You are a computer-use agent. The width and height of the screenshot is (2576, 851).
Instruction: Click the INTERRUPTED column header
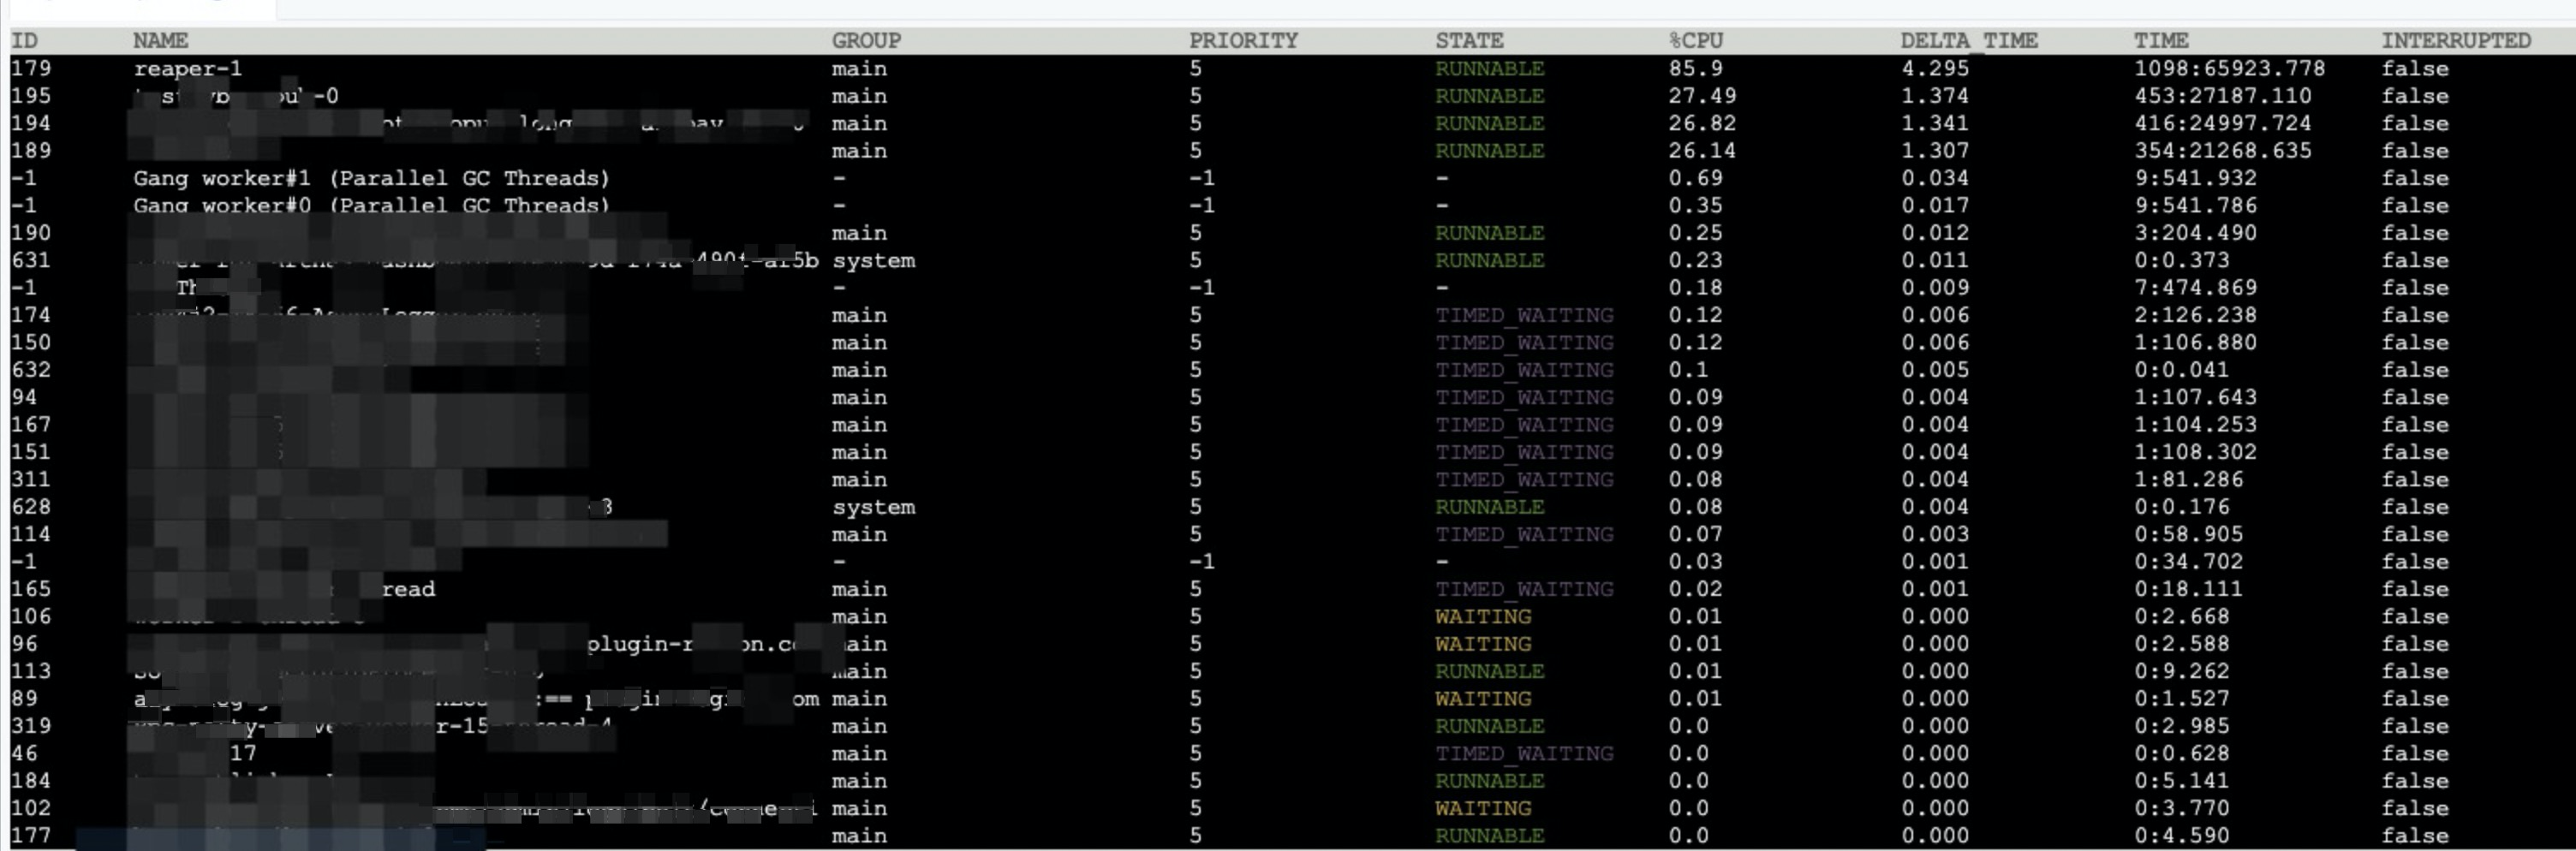pos(2456,41)
